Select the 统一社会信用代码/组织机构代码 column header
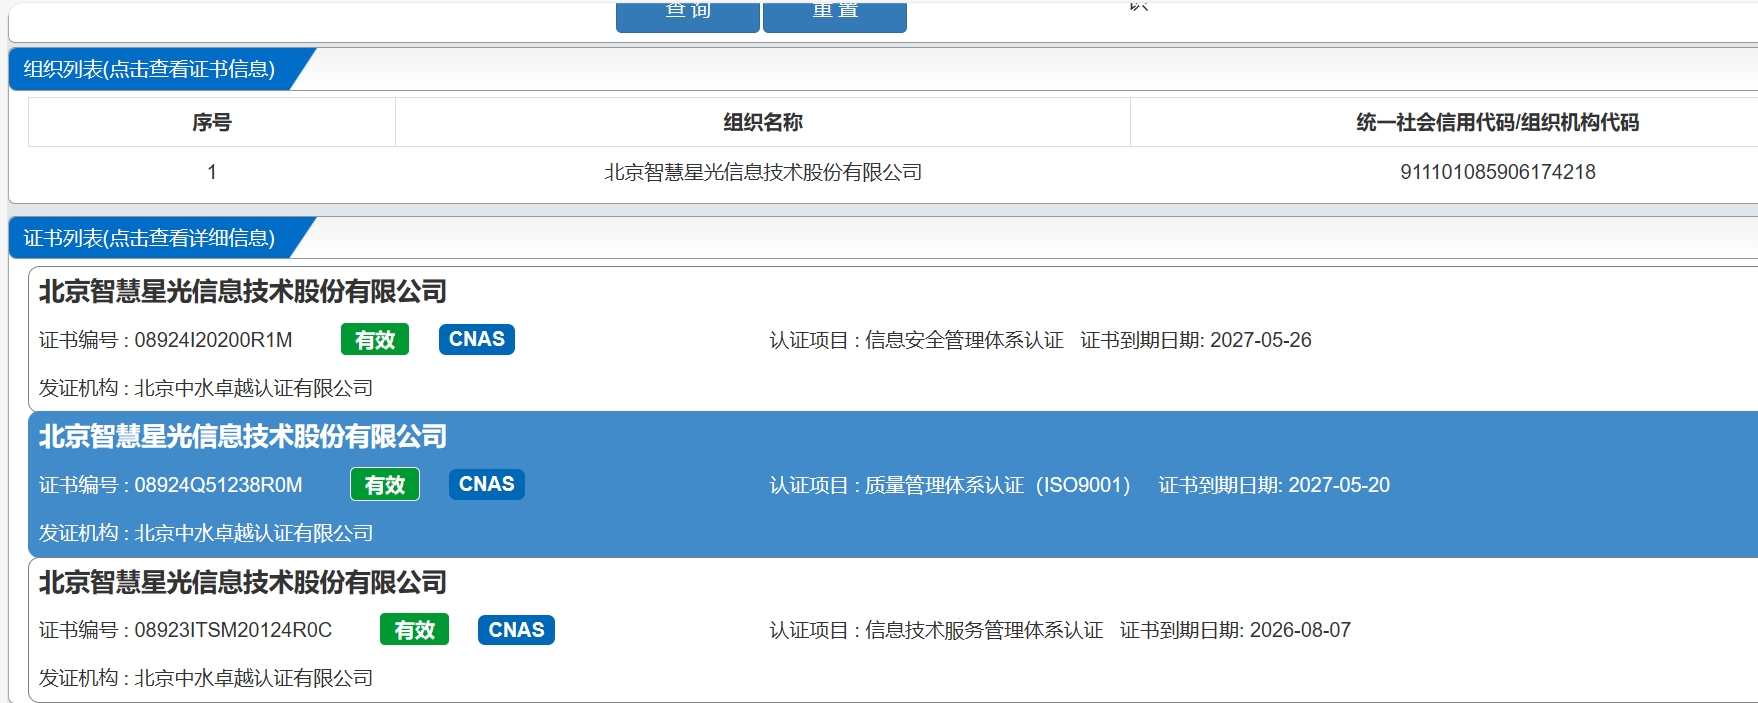Image resolution: width=1758 pixels, height=703 pixels. (1497, 122)
